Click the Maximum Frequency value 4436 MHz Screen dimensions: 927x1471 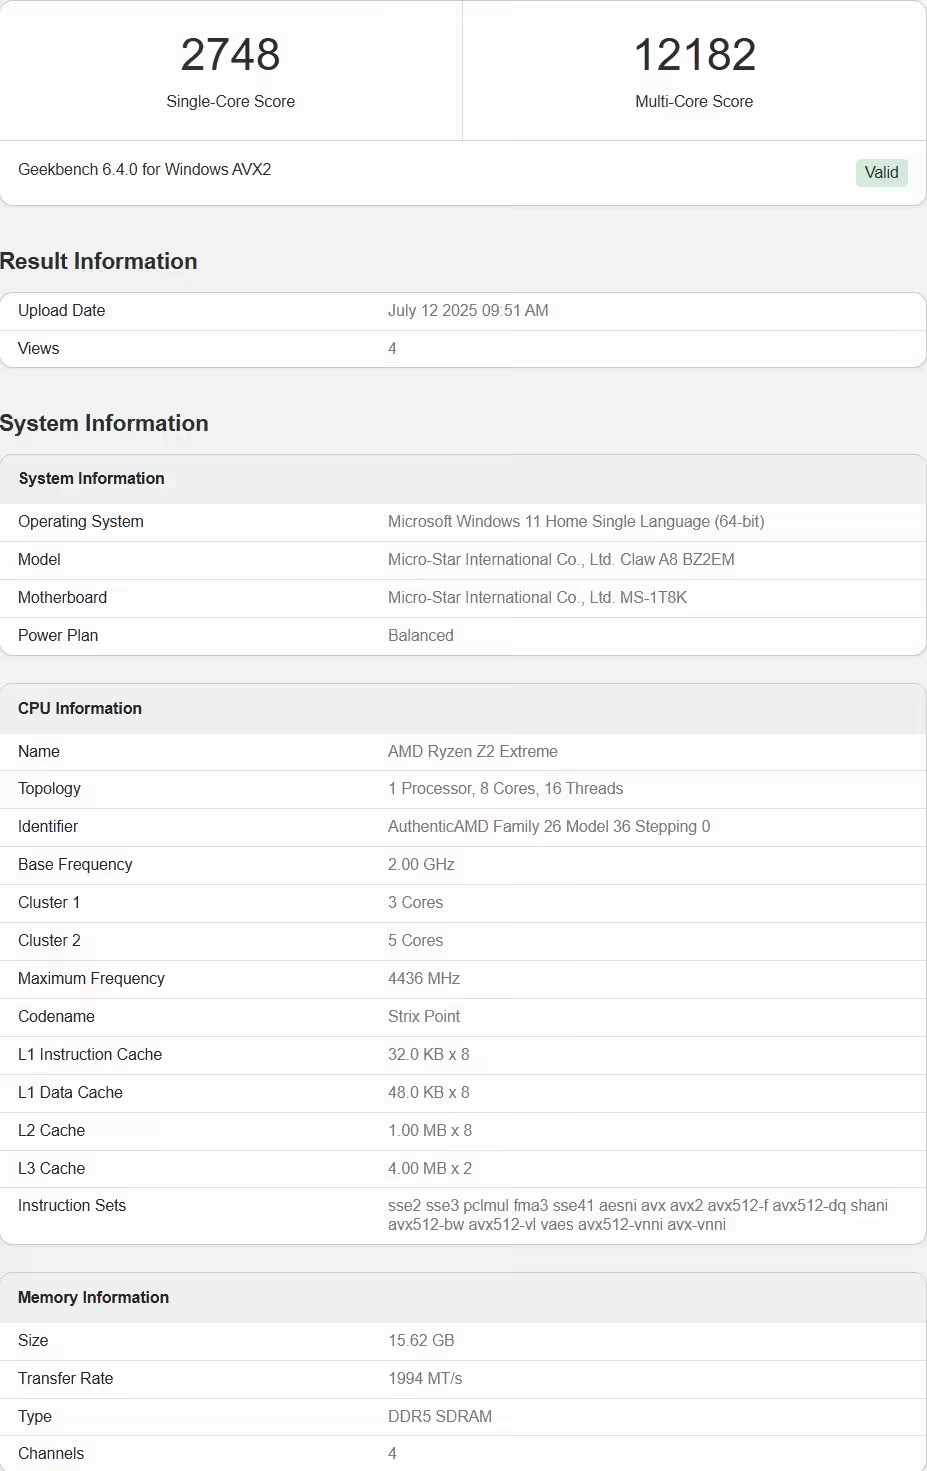pyautogui.click(x=424, y=978)
